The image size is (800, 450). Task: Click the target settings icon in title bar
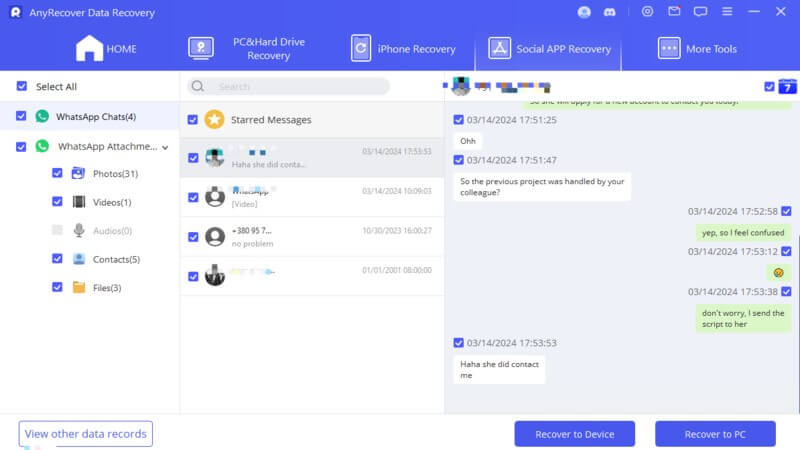pos(647,11)
